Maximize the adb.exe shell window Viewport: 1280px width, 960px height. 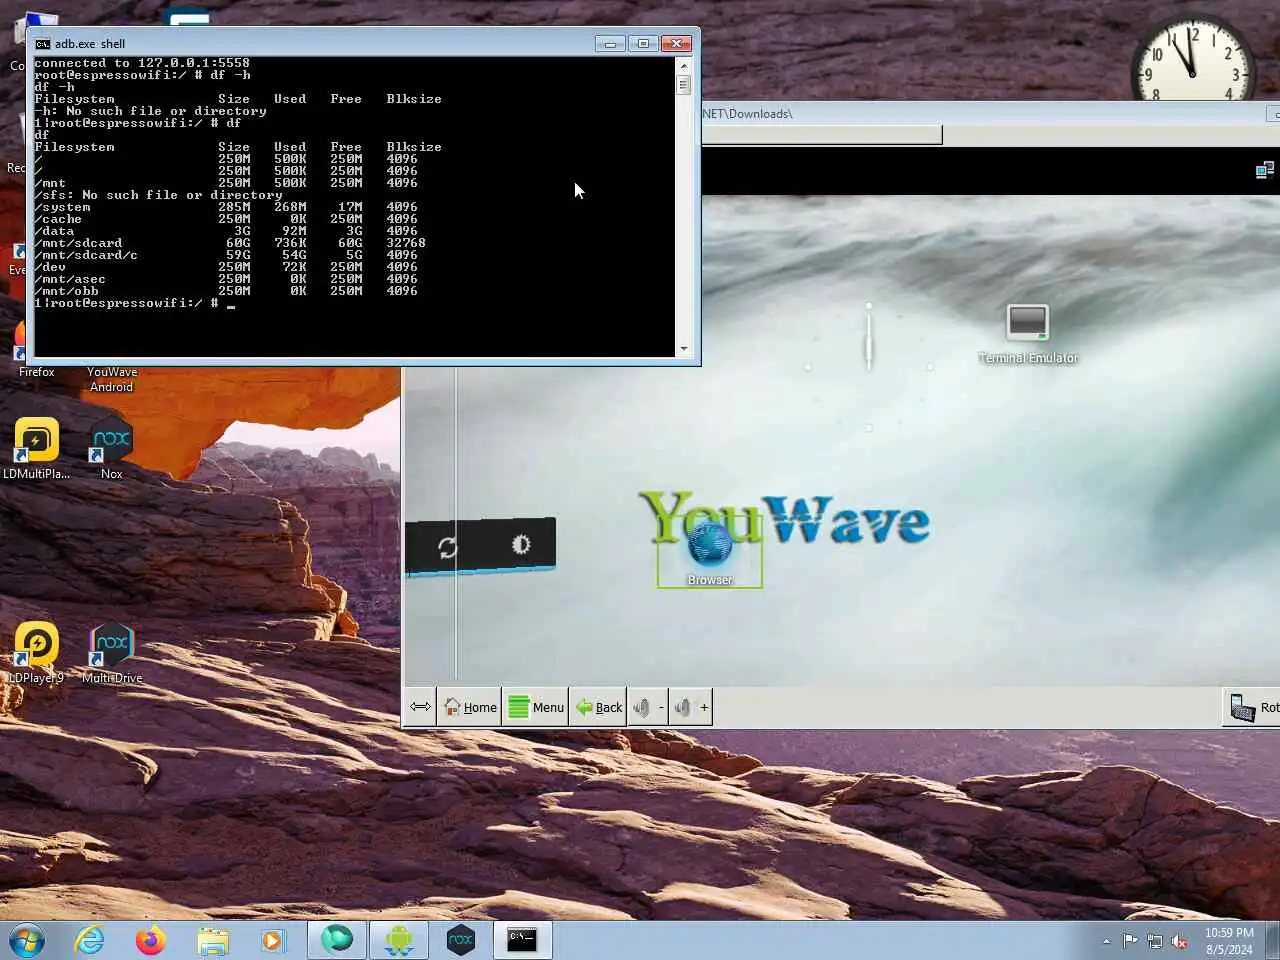pyautogui.click(x=644, y=43)
